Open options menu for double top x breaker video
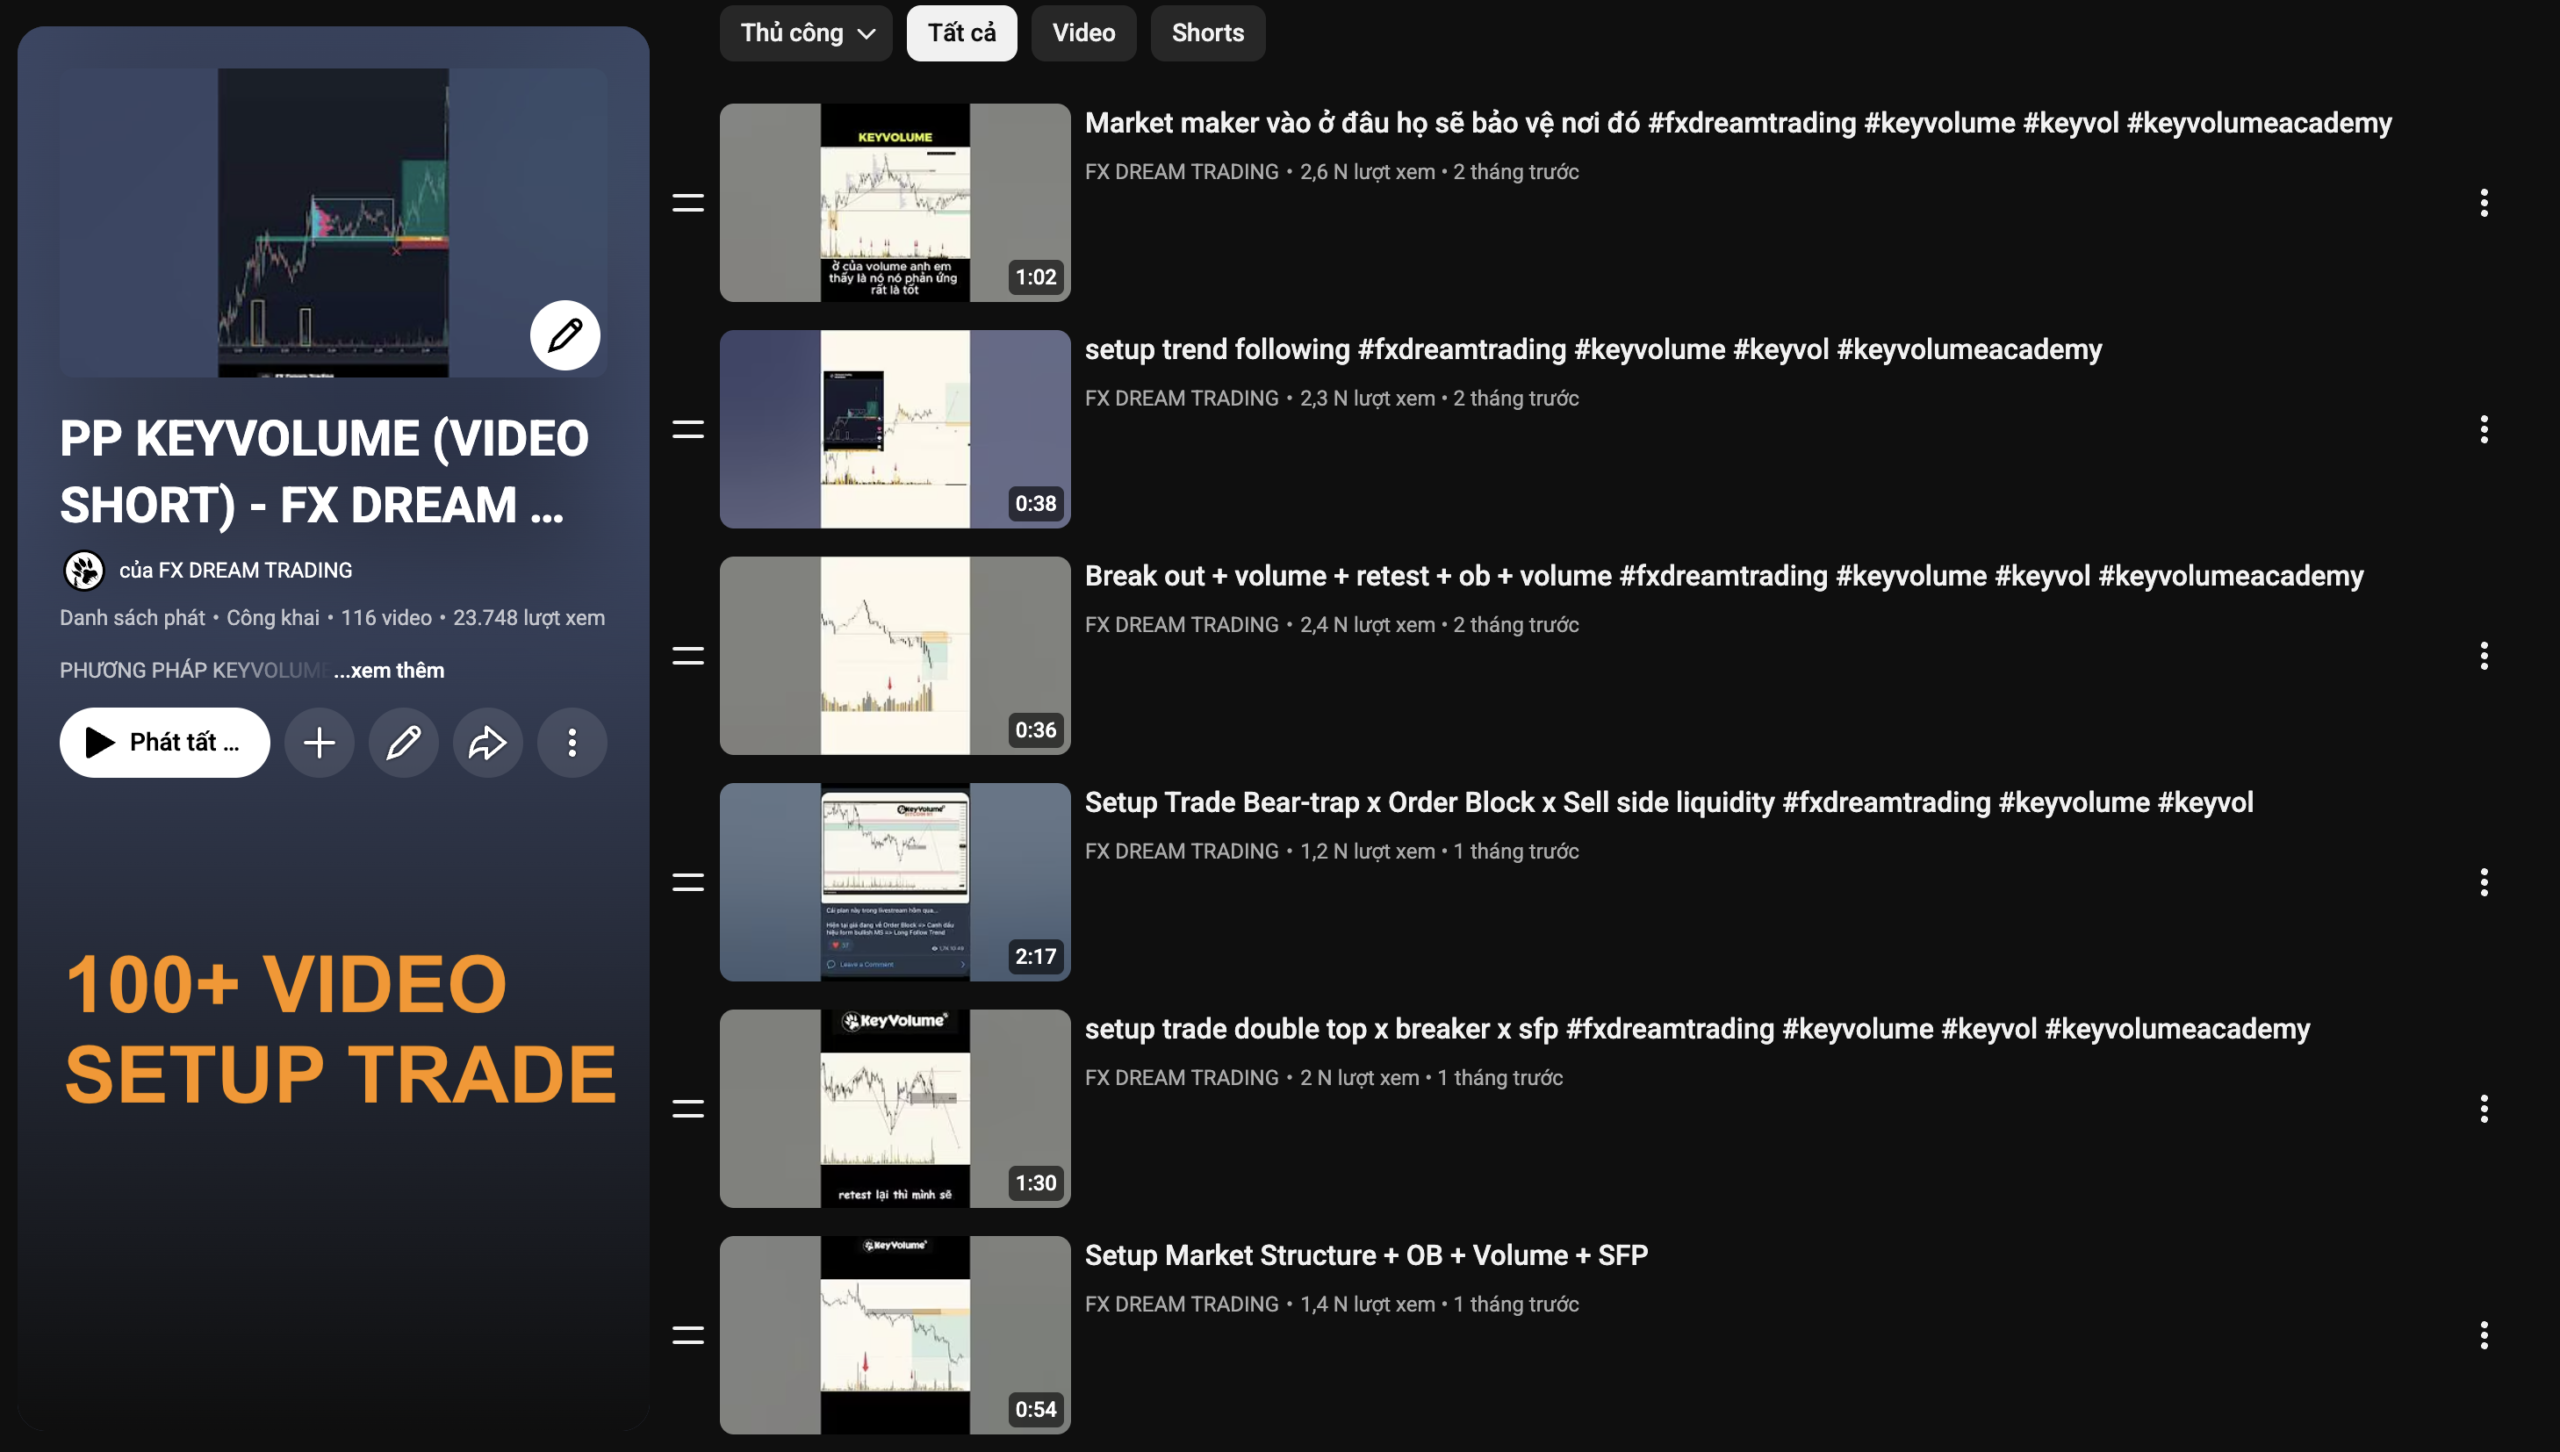 click(2484, 1109)
